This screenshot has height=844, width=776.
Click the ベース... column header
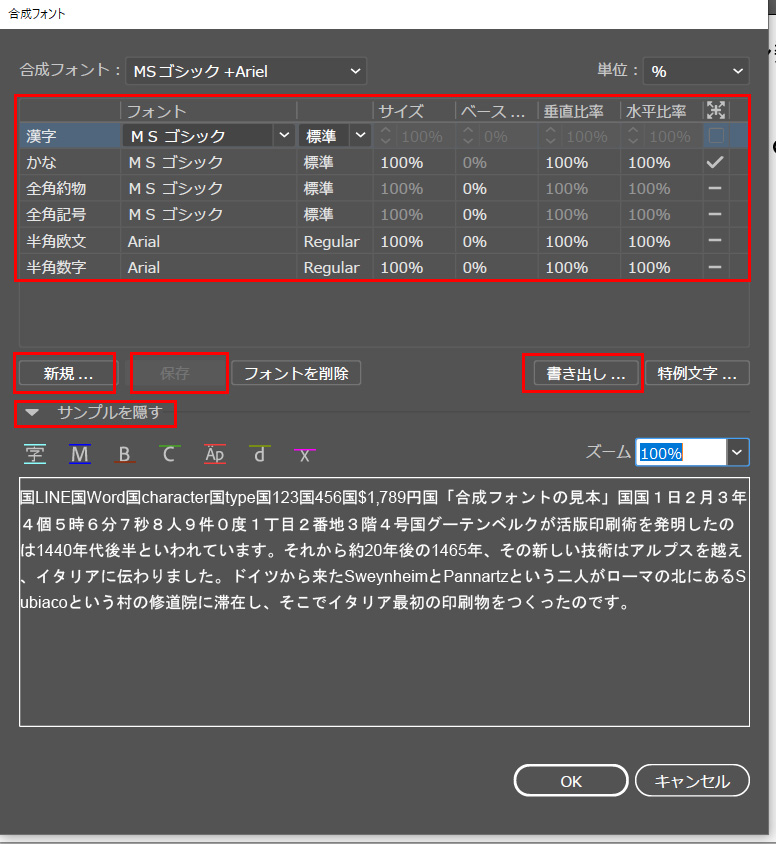(x=492, y=111)
